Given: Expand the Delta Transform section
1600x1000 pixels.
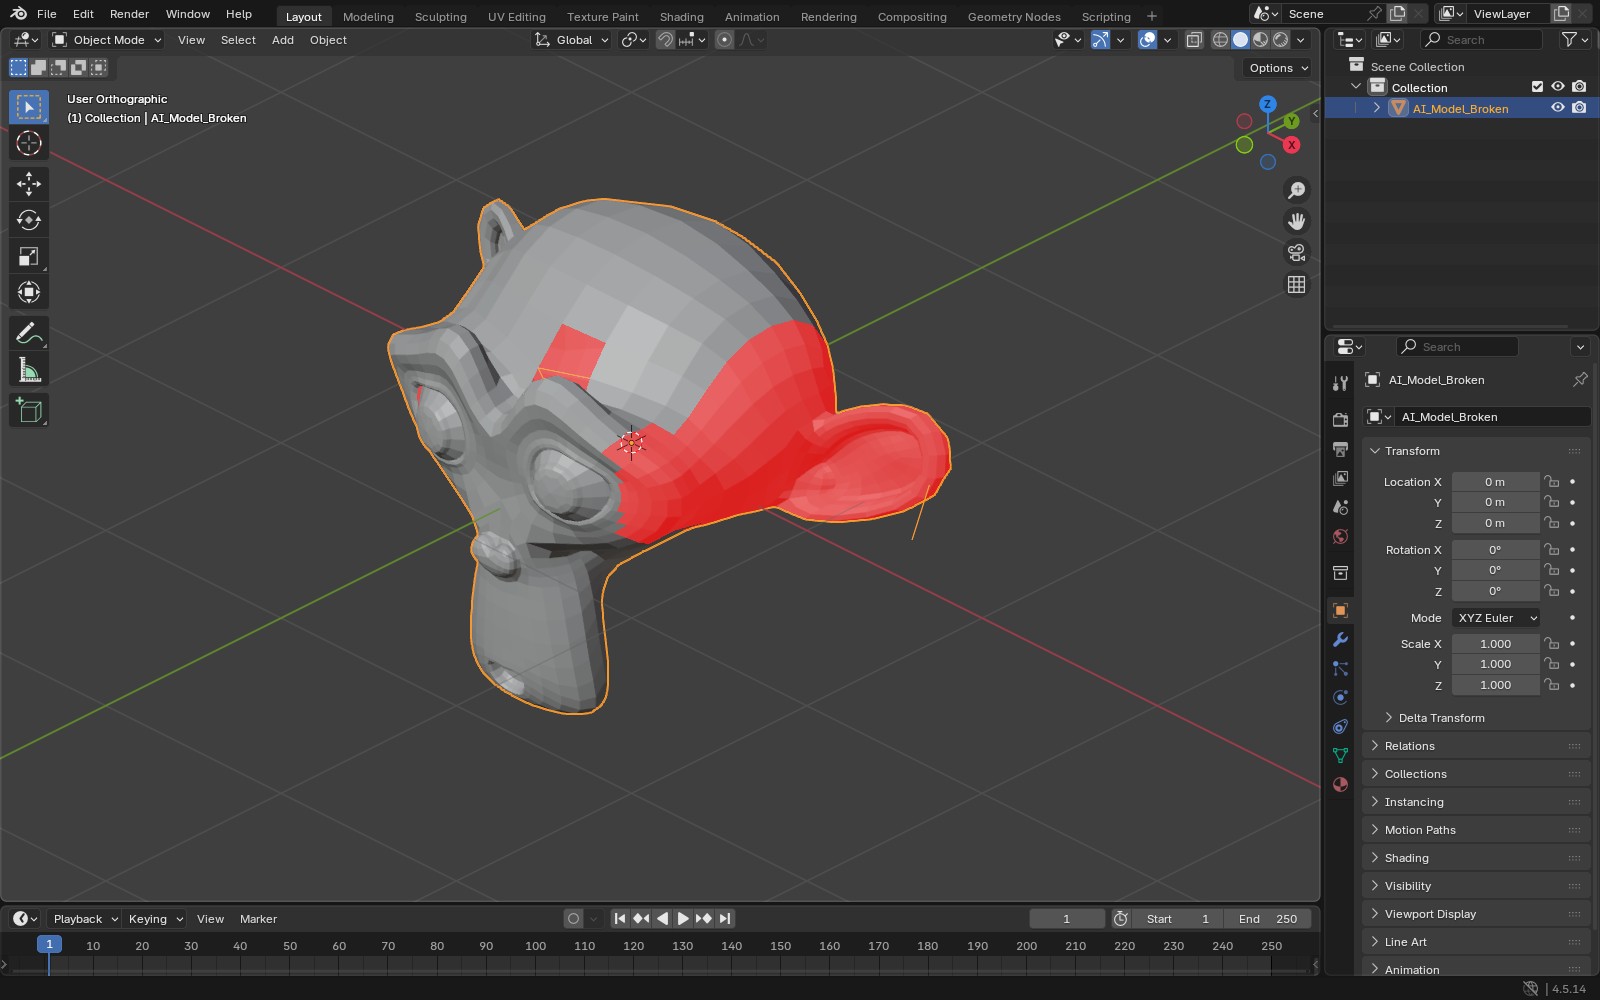Looking at the screenshot, I should point(1441,718).
